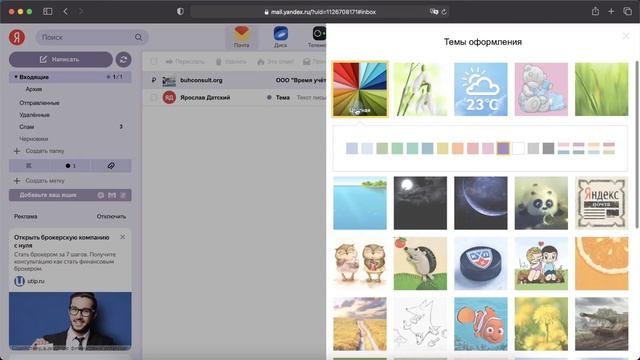Choose the orange slice theme
This screenshot has width=640, height=360.
coord(602,263)
